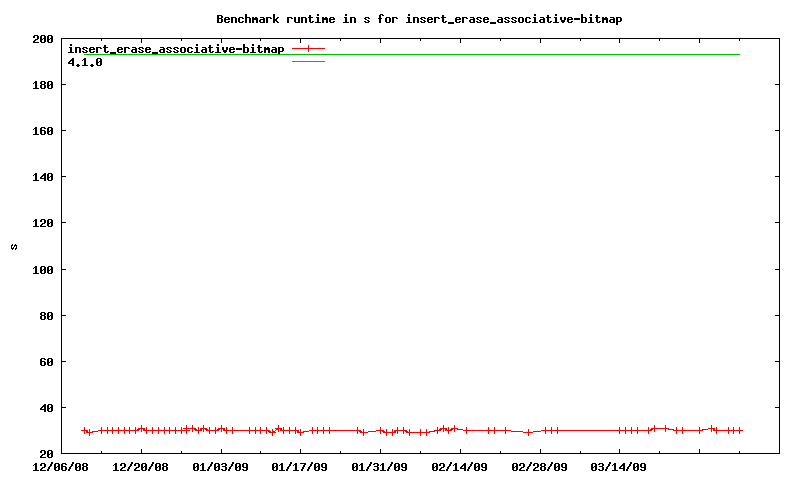Select the 200 y-axis tick label

[43, 39]
